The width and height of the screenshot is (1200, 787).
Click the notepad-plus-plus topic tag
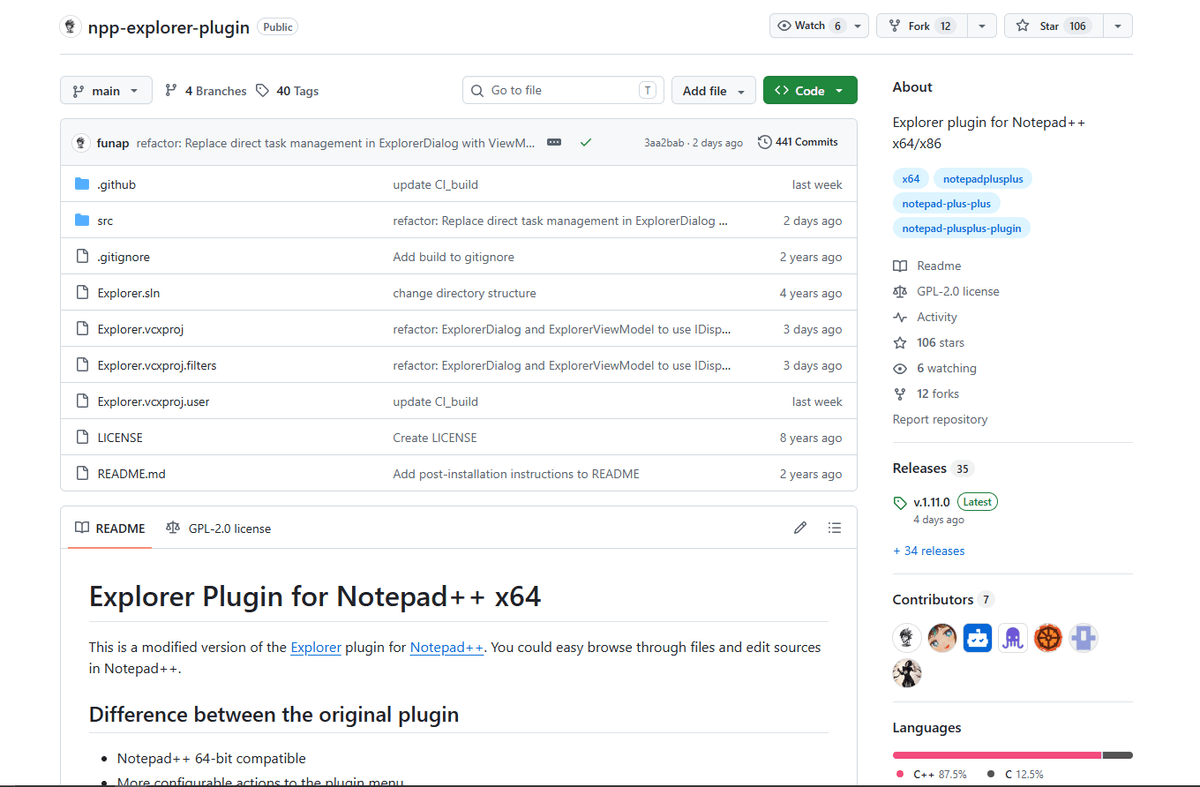[x=946, y=204]
